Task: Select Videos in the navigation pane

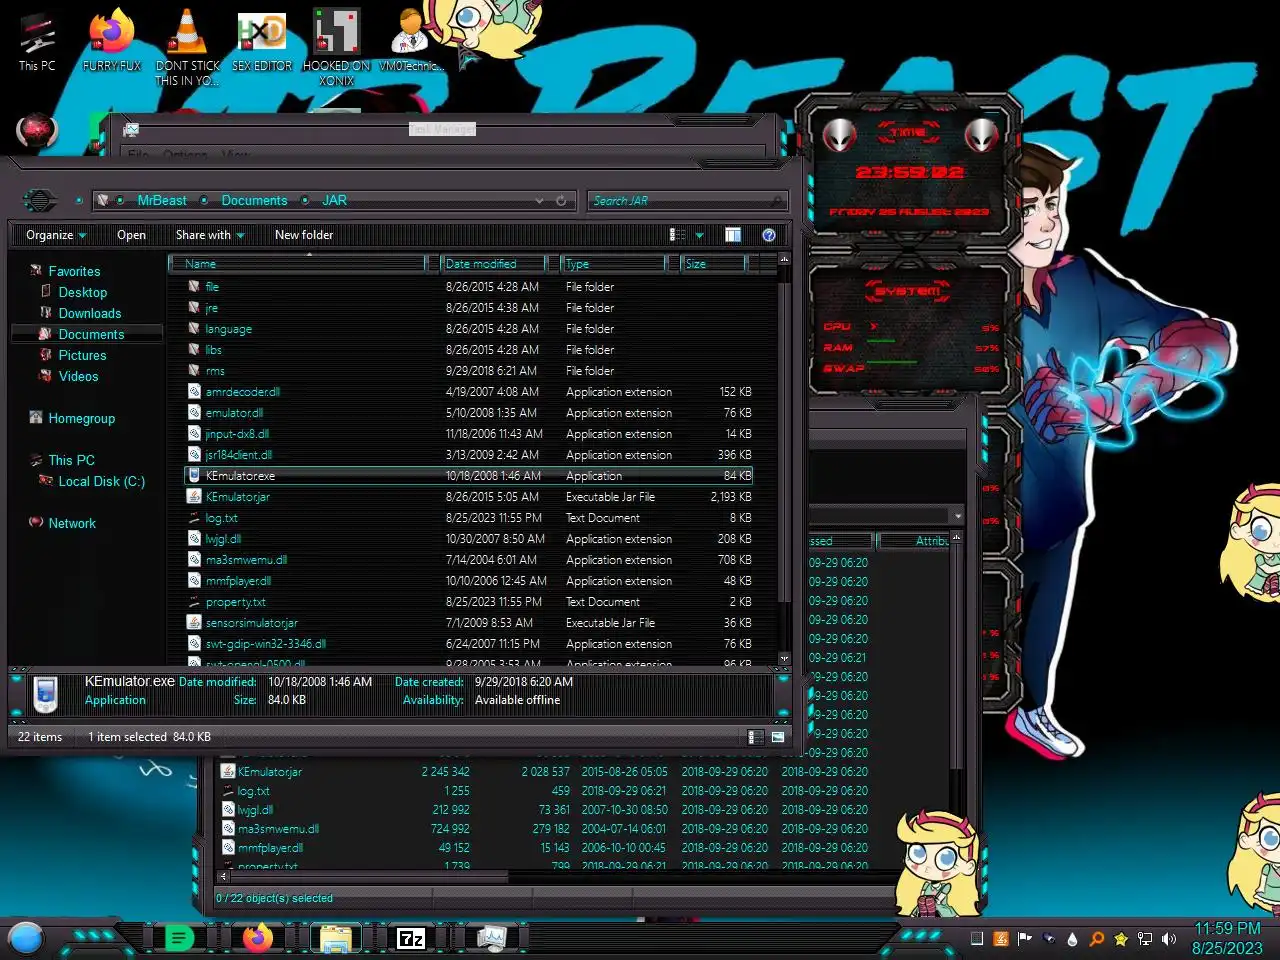Action: pyautogui.click(x=78, y=376)
